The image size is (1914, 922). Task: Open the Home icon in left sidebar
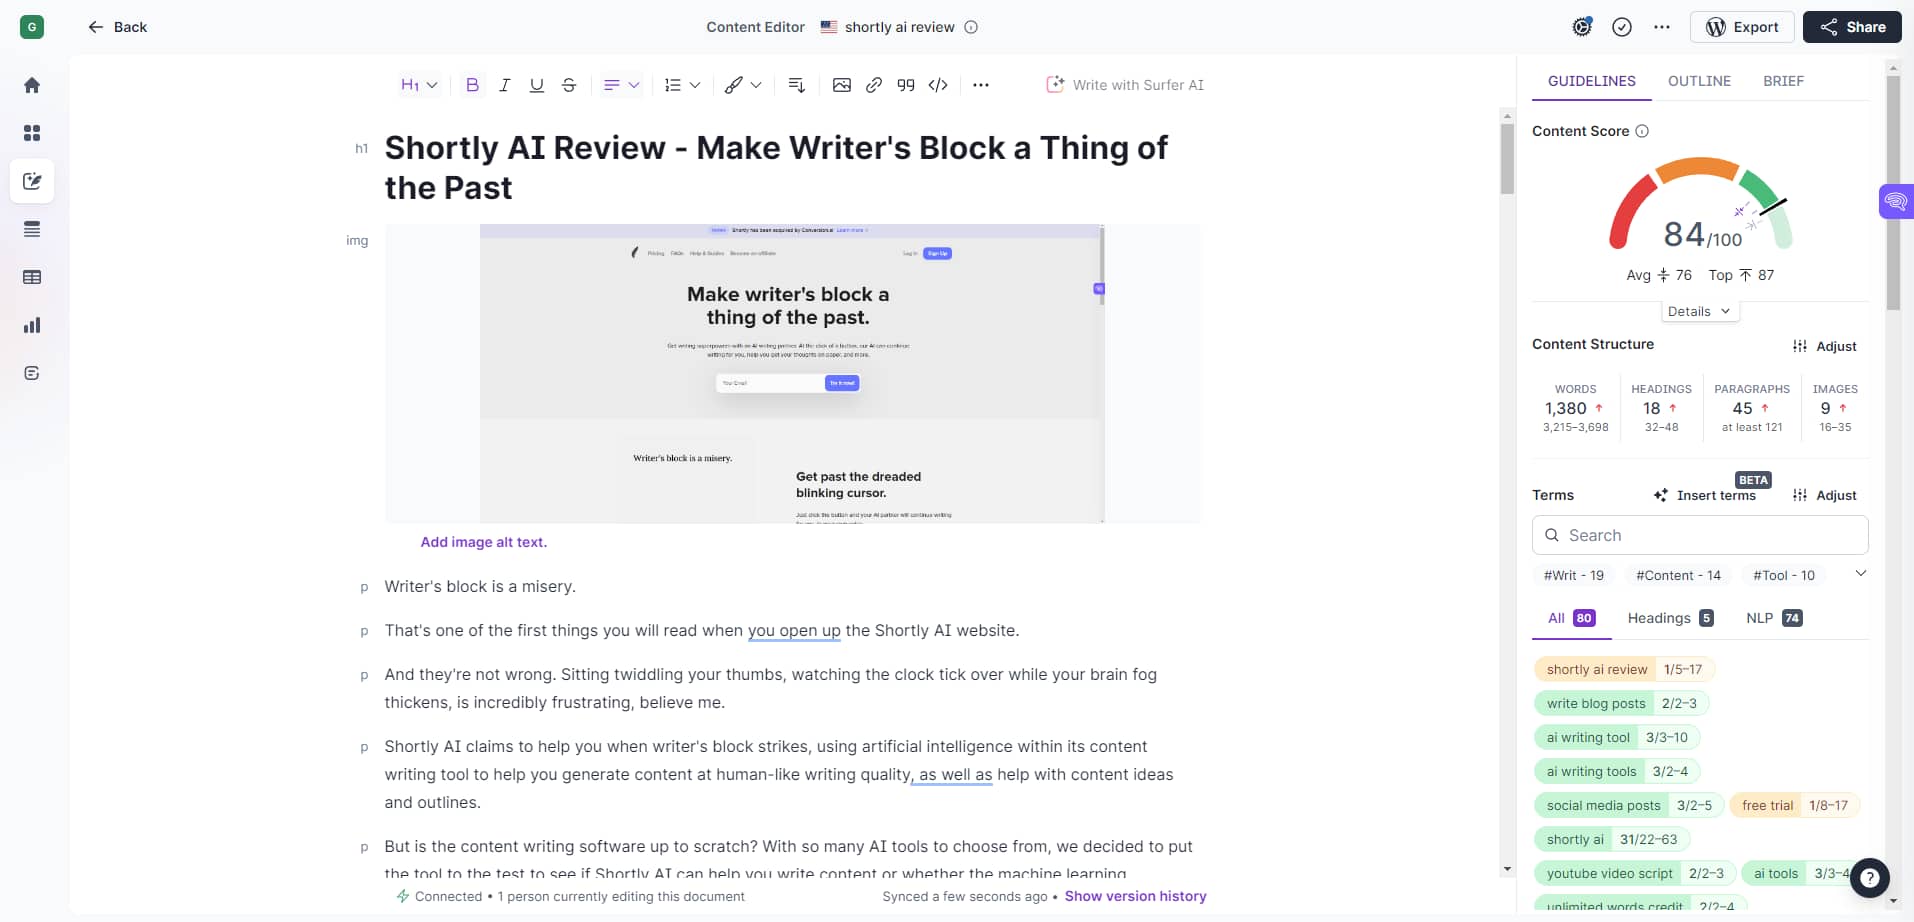point(32,85)
